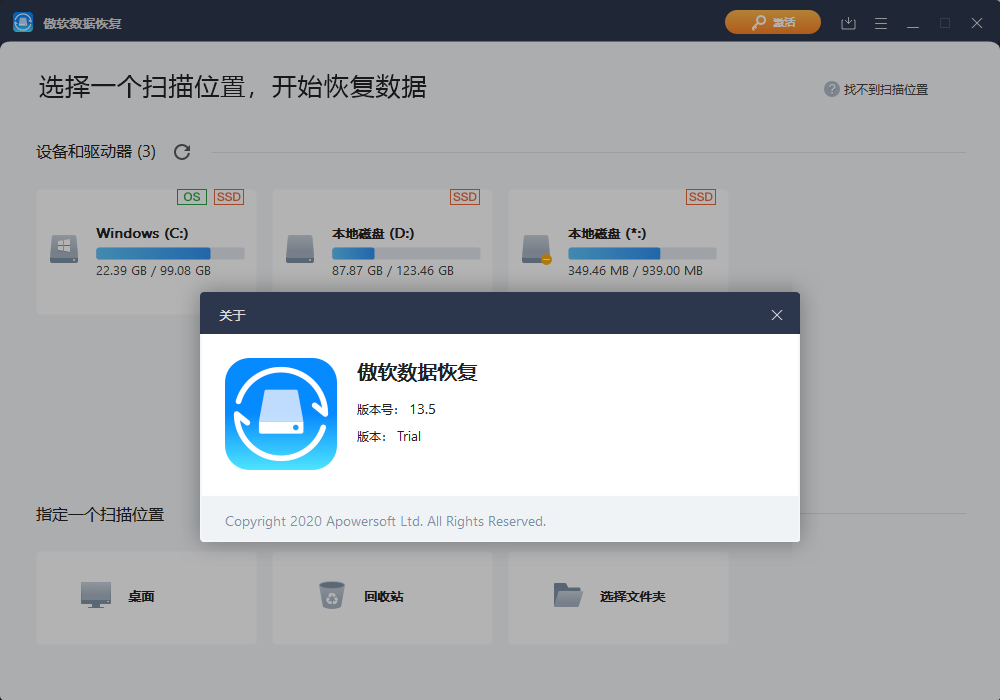Click the 选择文件夹 folder icon
This screenshot has height=700, width=1000.
[568, 594]
